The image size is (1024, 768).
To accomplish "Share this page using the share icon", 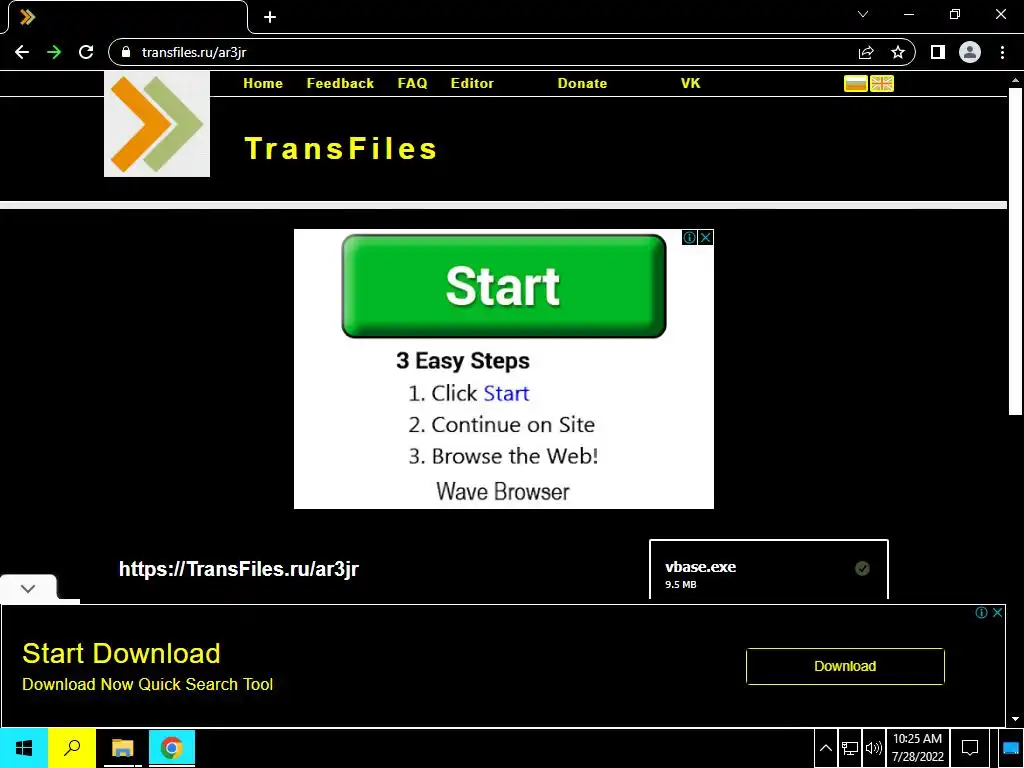I will [866, 52].
